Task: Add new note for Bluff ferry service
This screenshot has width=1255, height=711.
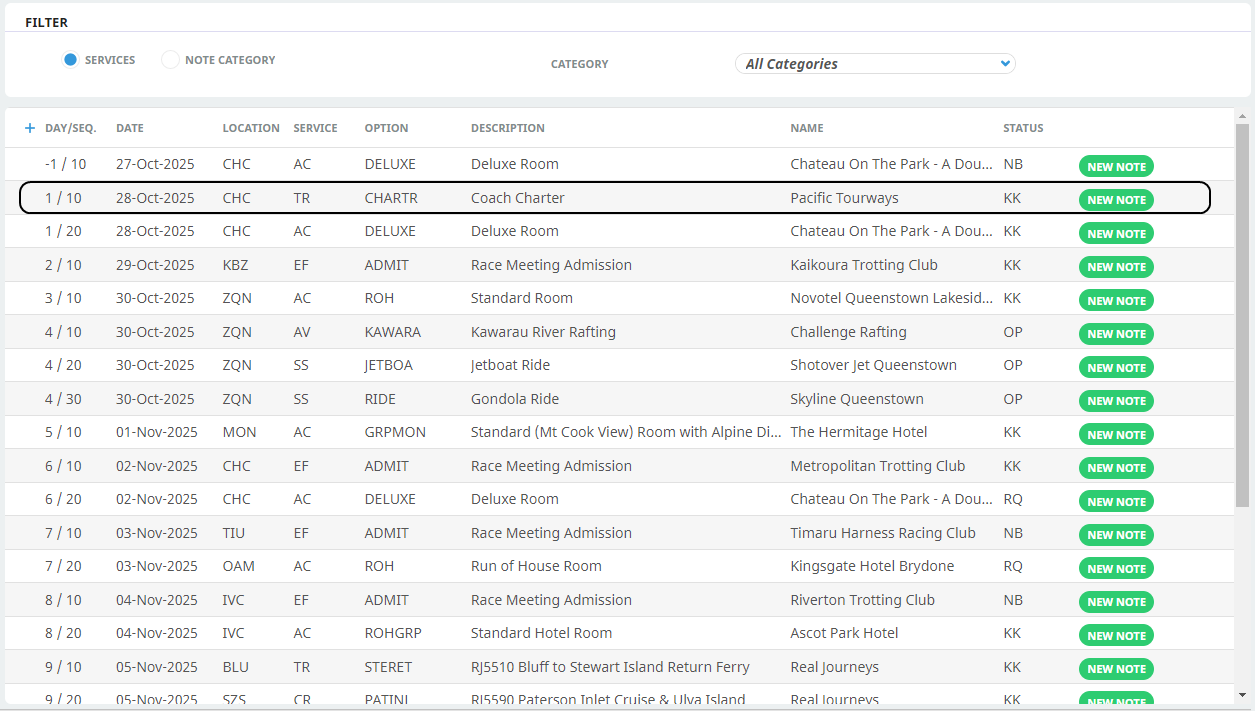Action: click(1116, 669)
